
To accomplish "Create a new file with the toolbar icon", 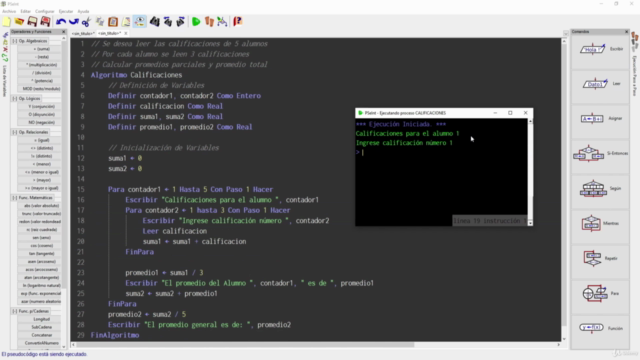I will [x=7, y=22].
